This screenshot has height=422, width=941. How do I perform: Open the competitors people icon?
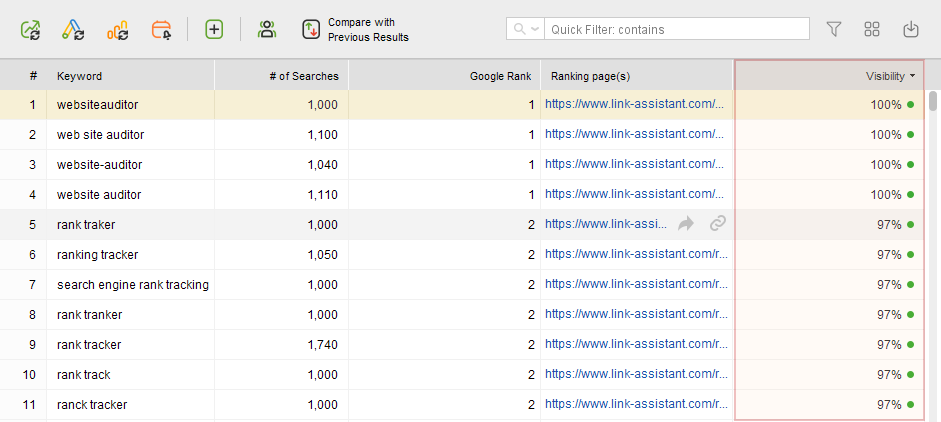pos(267,30)
